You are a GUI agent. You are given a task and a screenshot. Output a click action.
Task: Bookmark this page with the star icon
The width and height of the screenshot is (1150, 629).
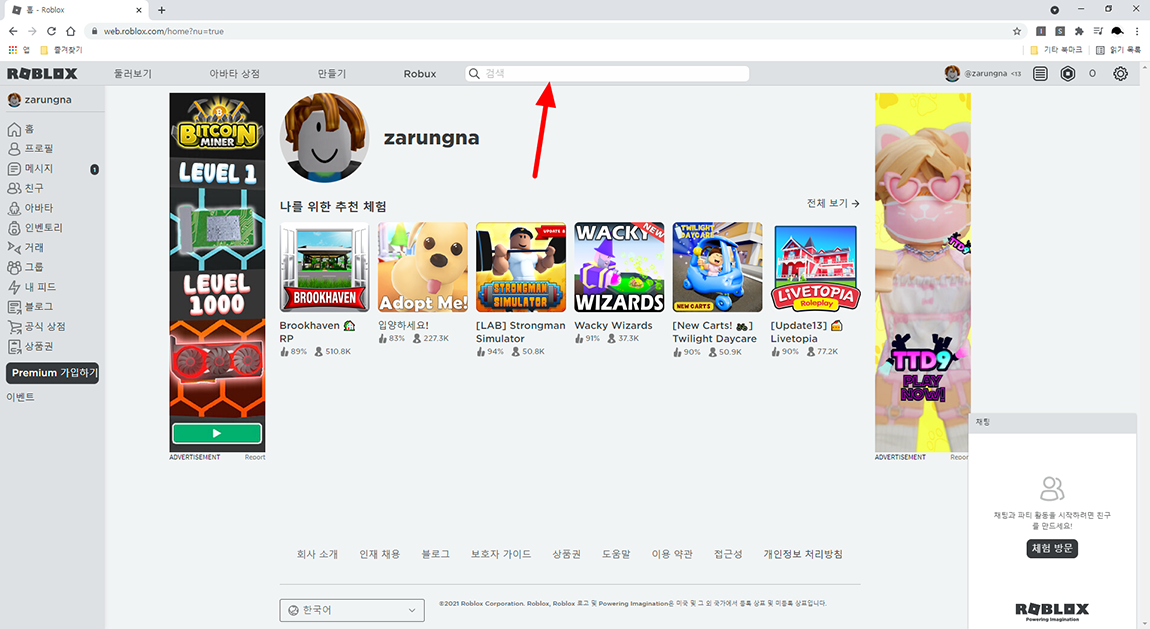(1017, 31)
